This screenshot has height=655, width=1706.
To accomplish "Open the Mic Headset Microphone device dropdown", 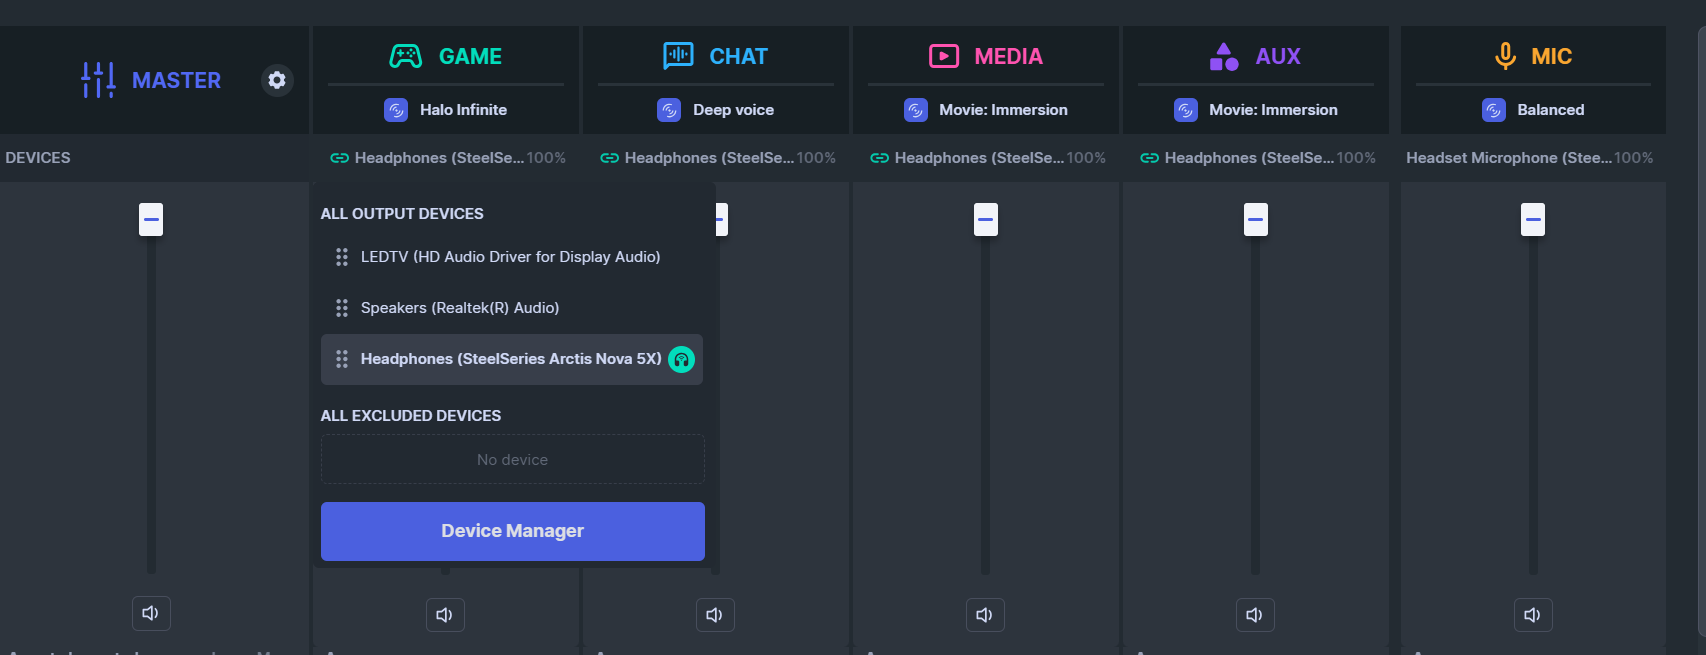I will tap(1530, 158).
